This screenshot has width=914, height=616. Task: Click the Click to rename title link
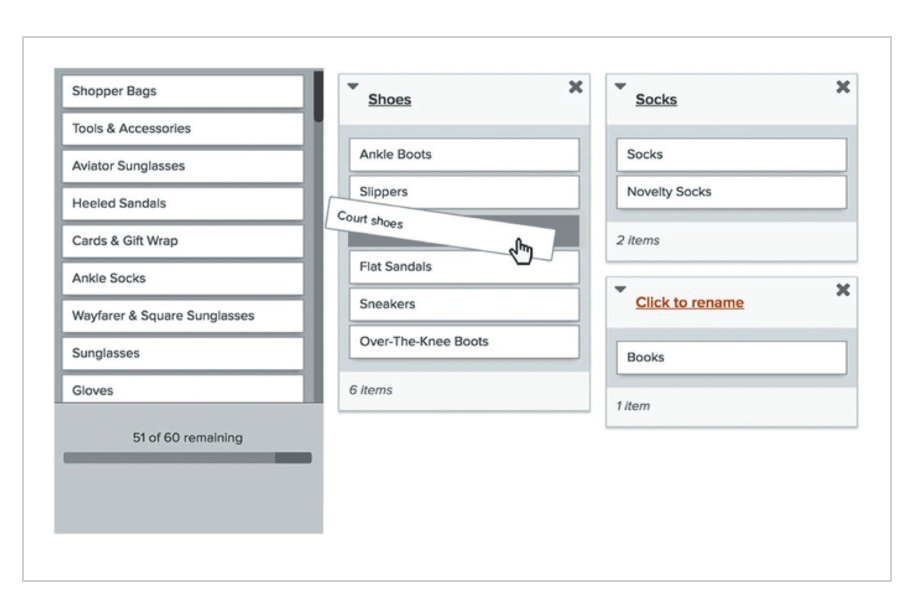(690, 302)
